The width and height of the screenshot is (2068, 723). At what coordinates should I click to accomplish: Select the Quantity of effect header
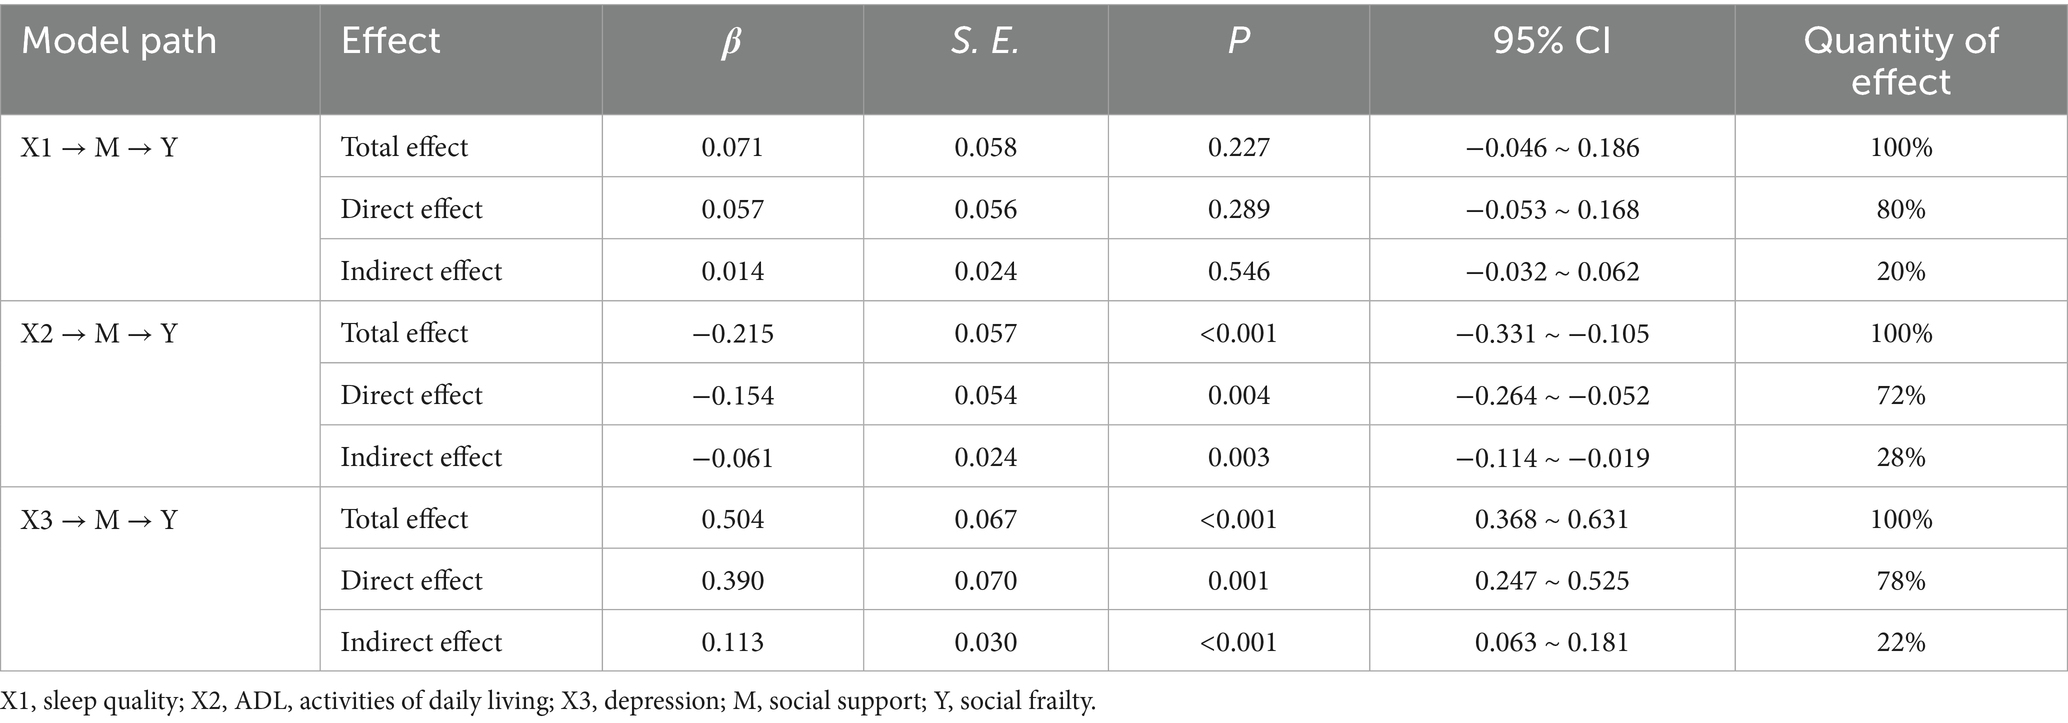tap(1900, 60)
